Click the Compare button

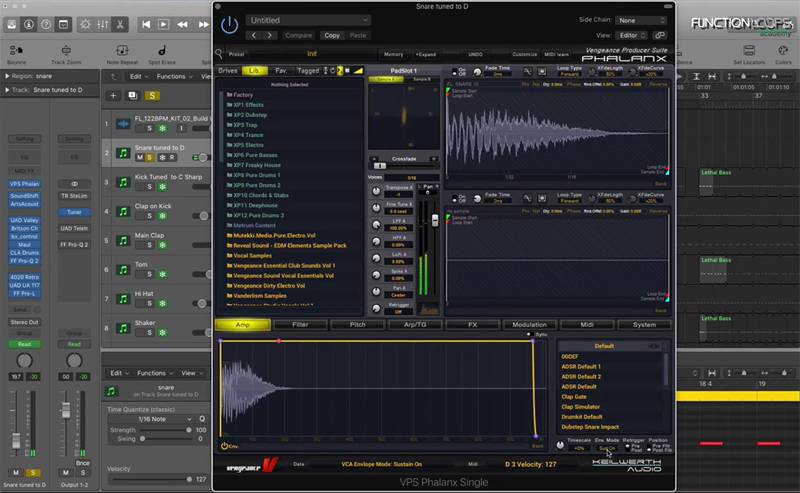pos(299,35)
